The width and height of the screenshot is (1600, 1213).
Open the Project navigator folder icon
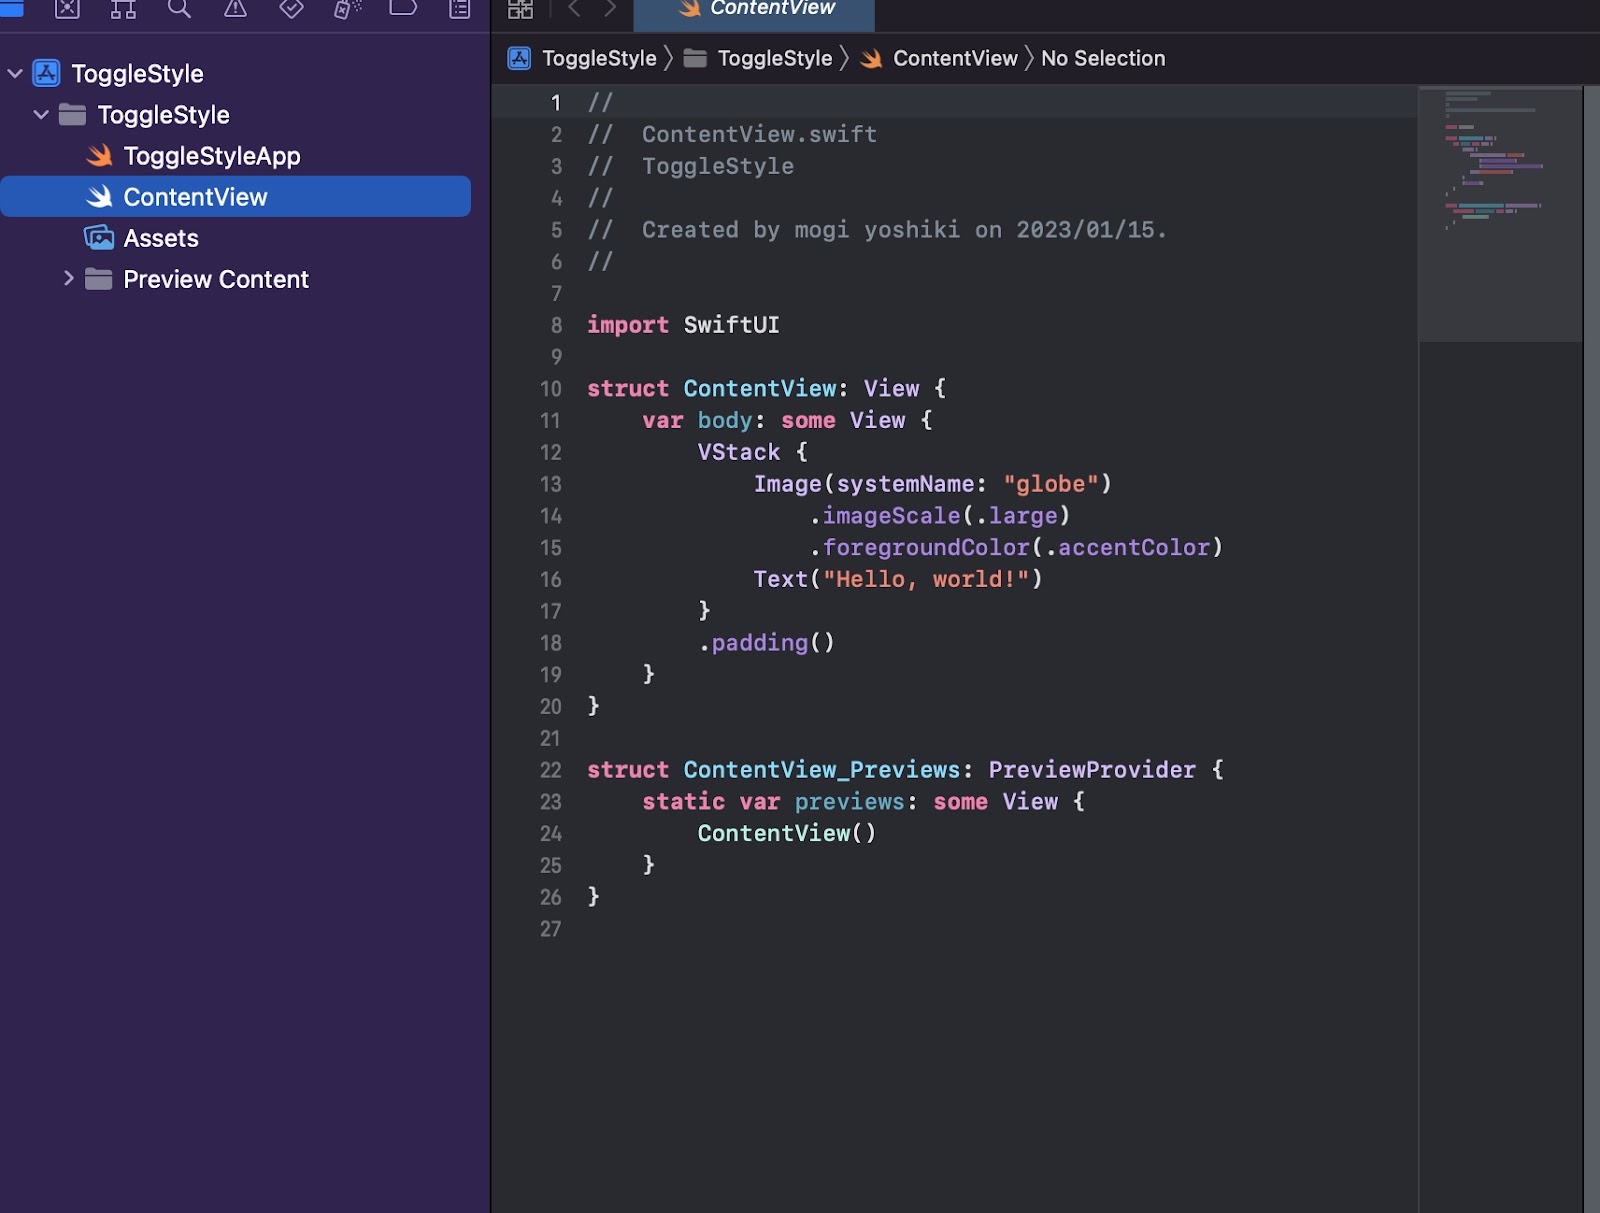[x=11, y=8]
